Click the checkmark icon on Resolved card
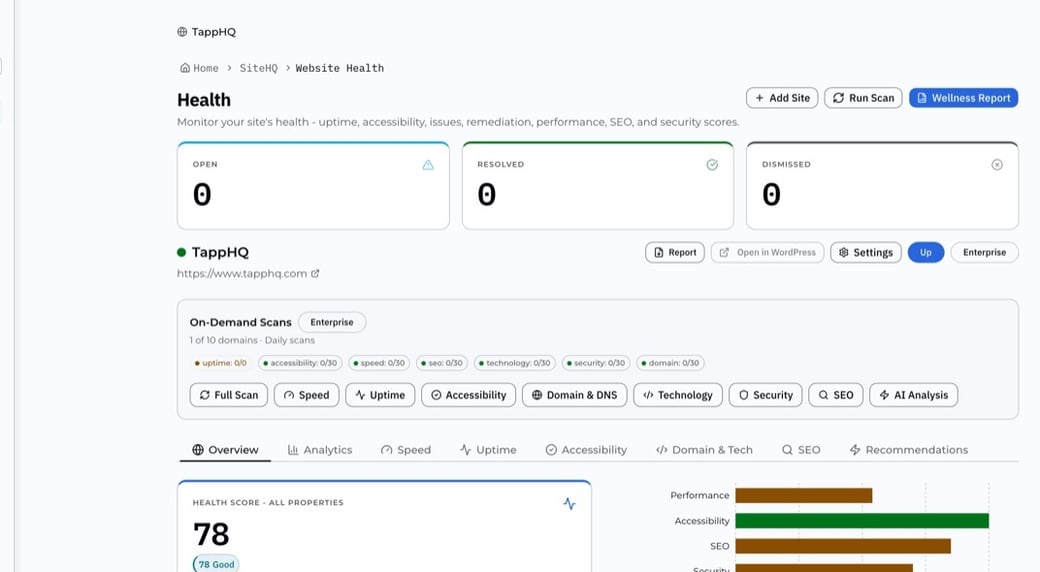 [x=712, y=165]
